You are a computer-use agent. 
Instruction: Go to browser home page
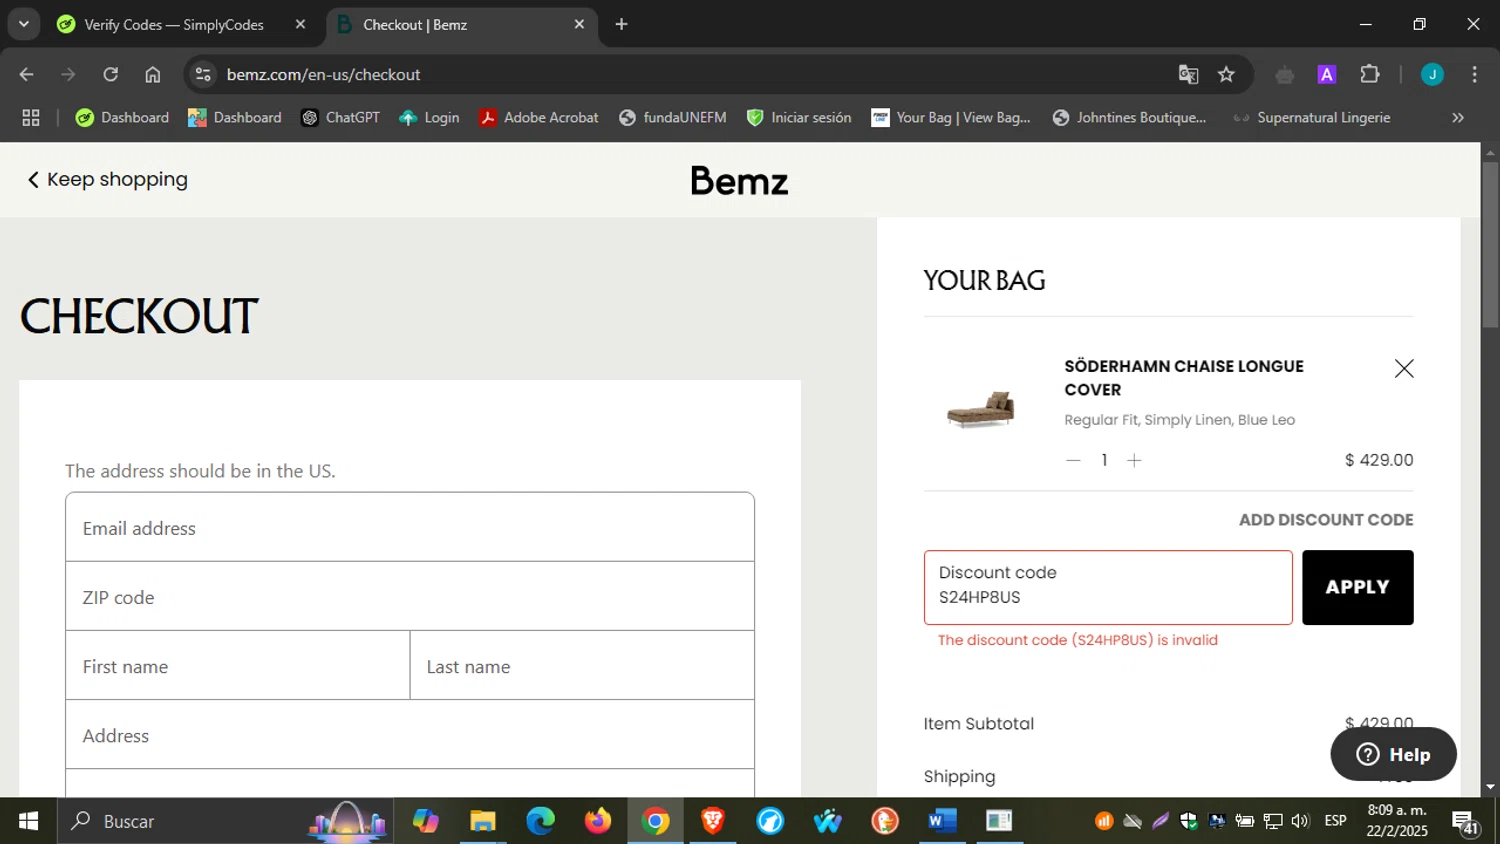tap(152, 75)
